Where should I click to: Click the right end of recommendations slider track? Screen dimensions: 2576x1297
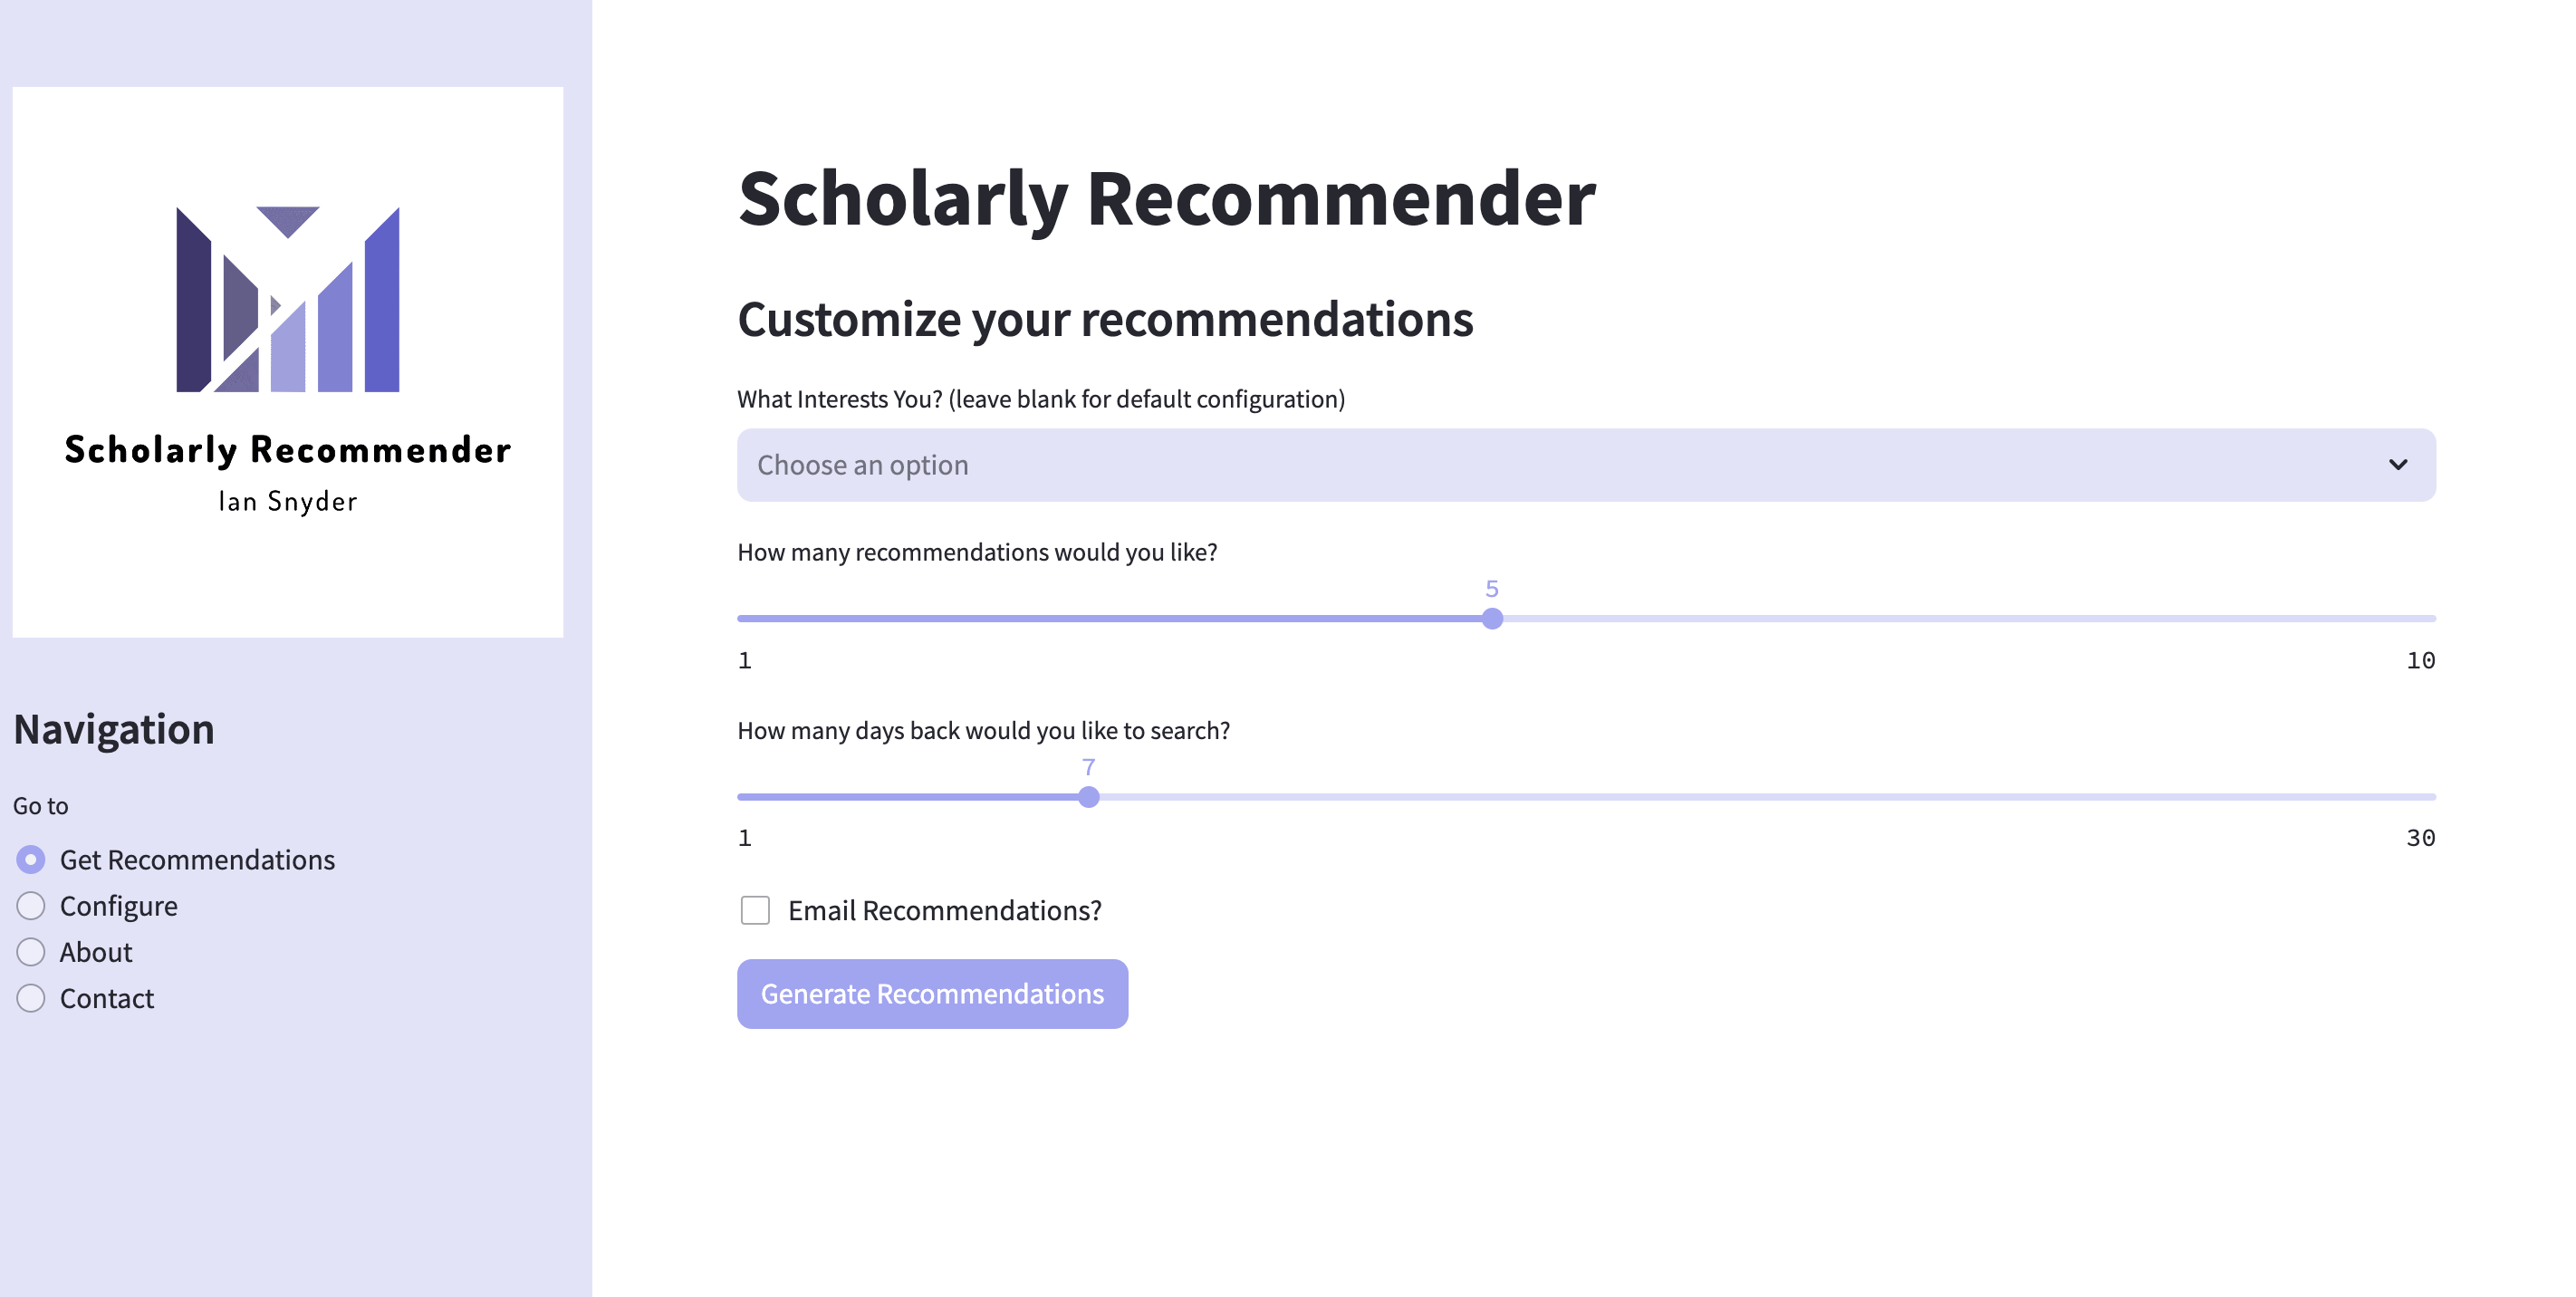coord(2430,619)
